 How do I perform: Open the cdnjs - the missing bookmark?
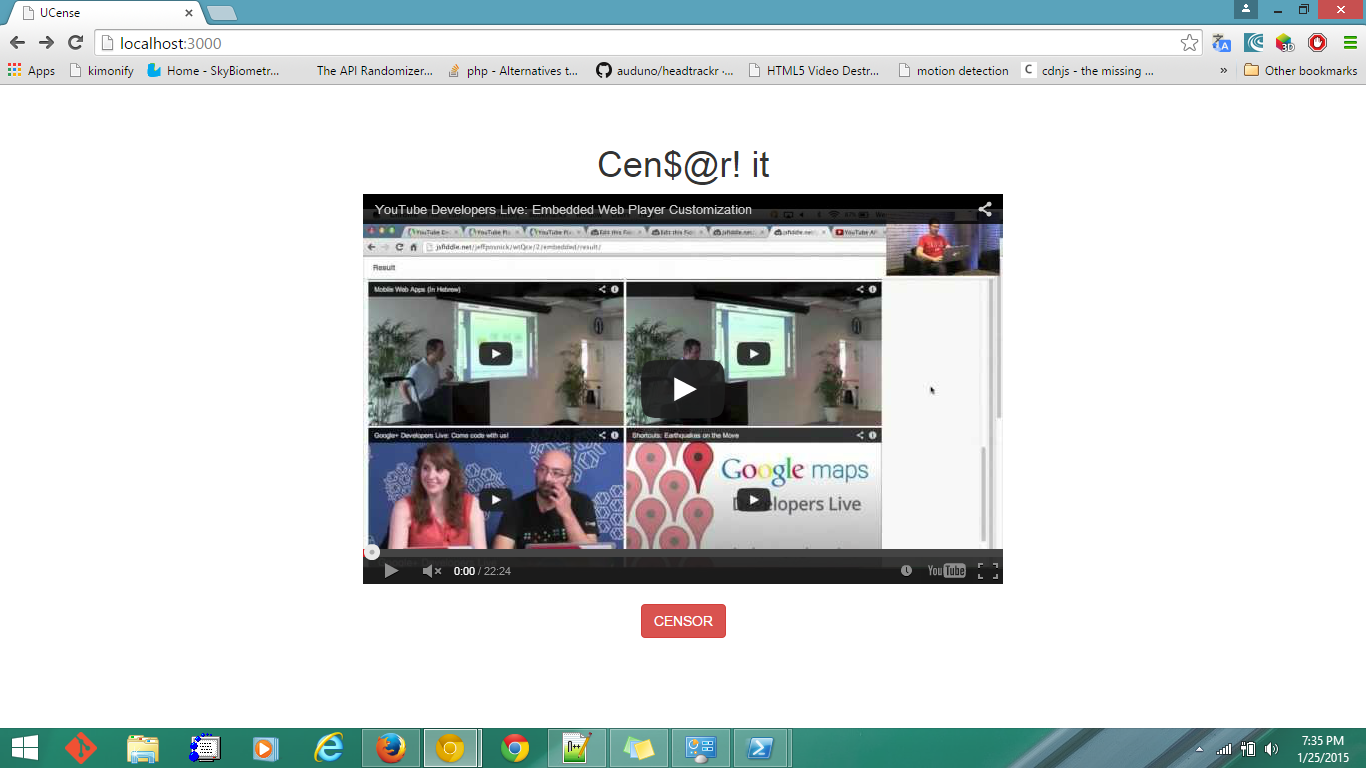pos(1088,71)
